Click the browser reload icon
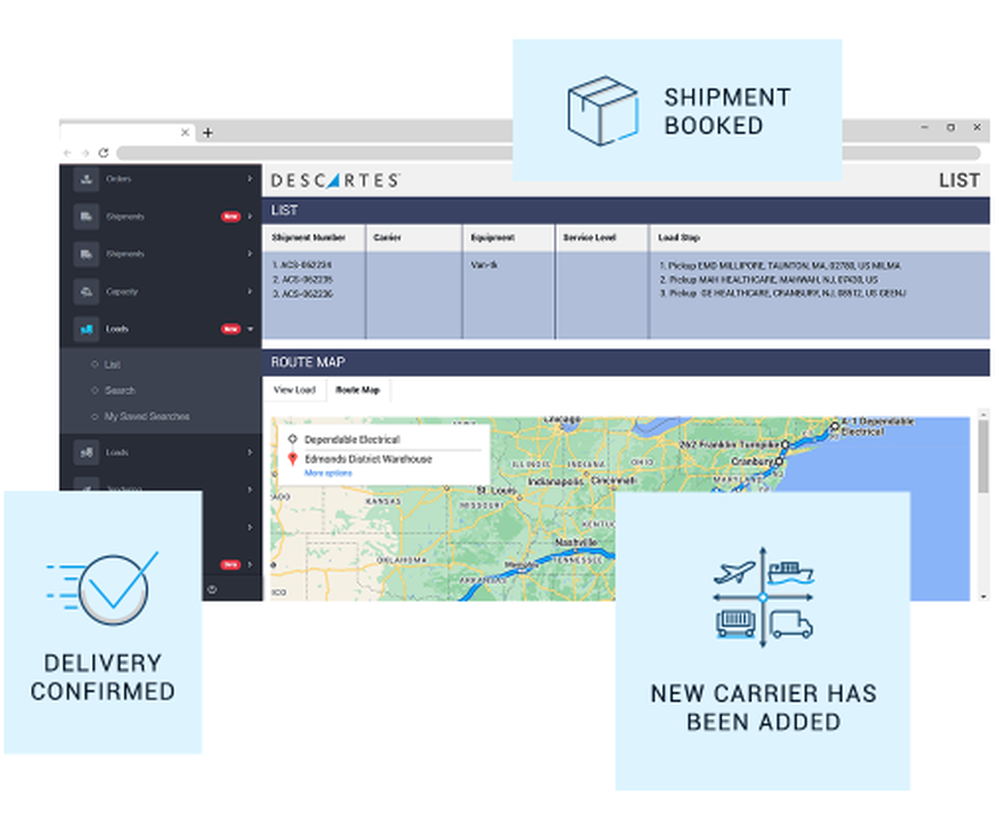The height and width of the screenshot is (820, 1000). (103, 153)
